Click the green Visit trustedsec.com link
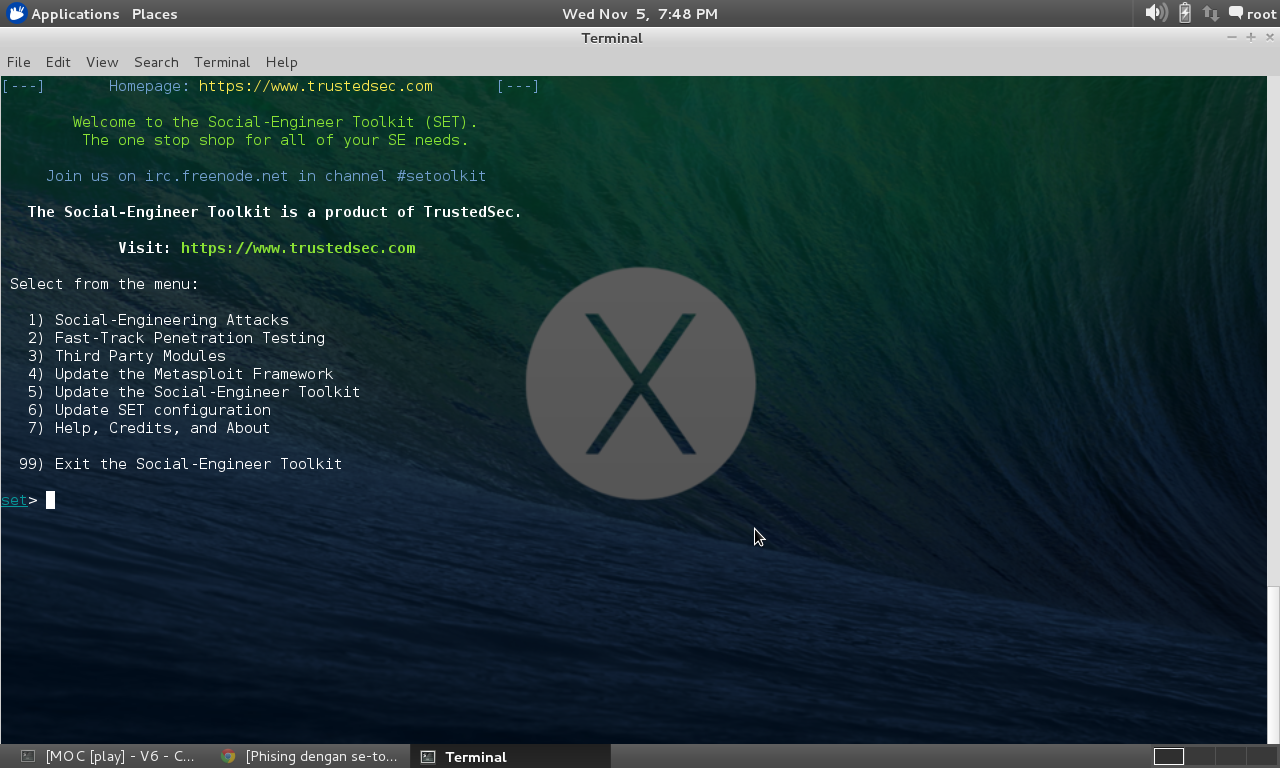 point(298,247)
